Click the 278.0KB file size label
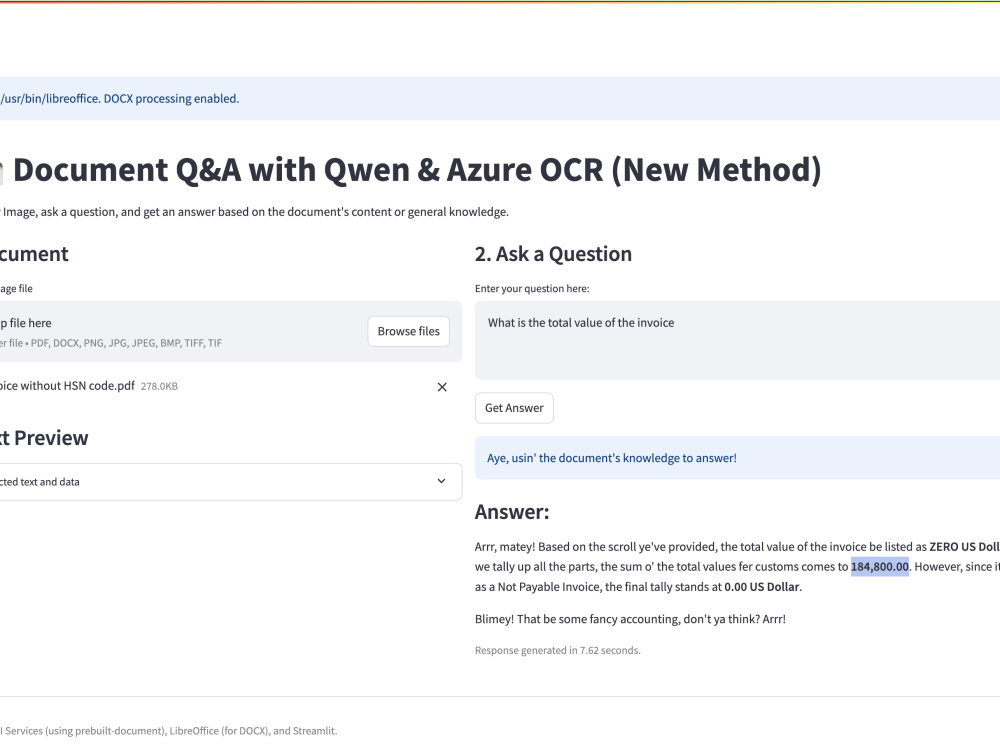 point(159,386)
